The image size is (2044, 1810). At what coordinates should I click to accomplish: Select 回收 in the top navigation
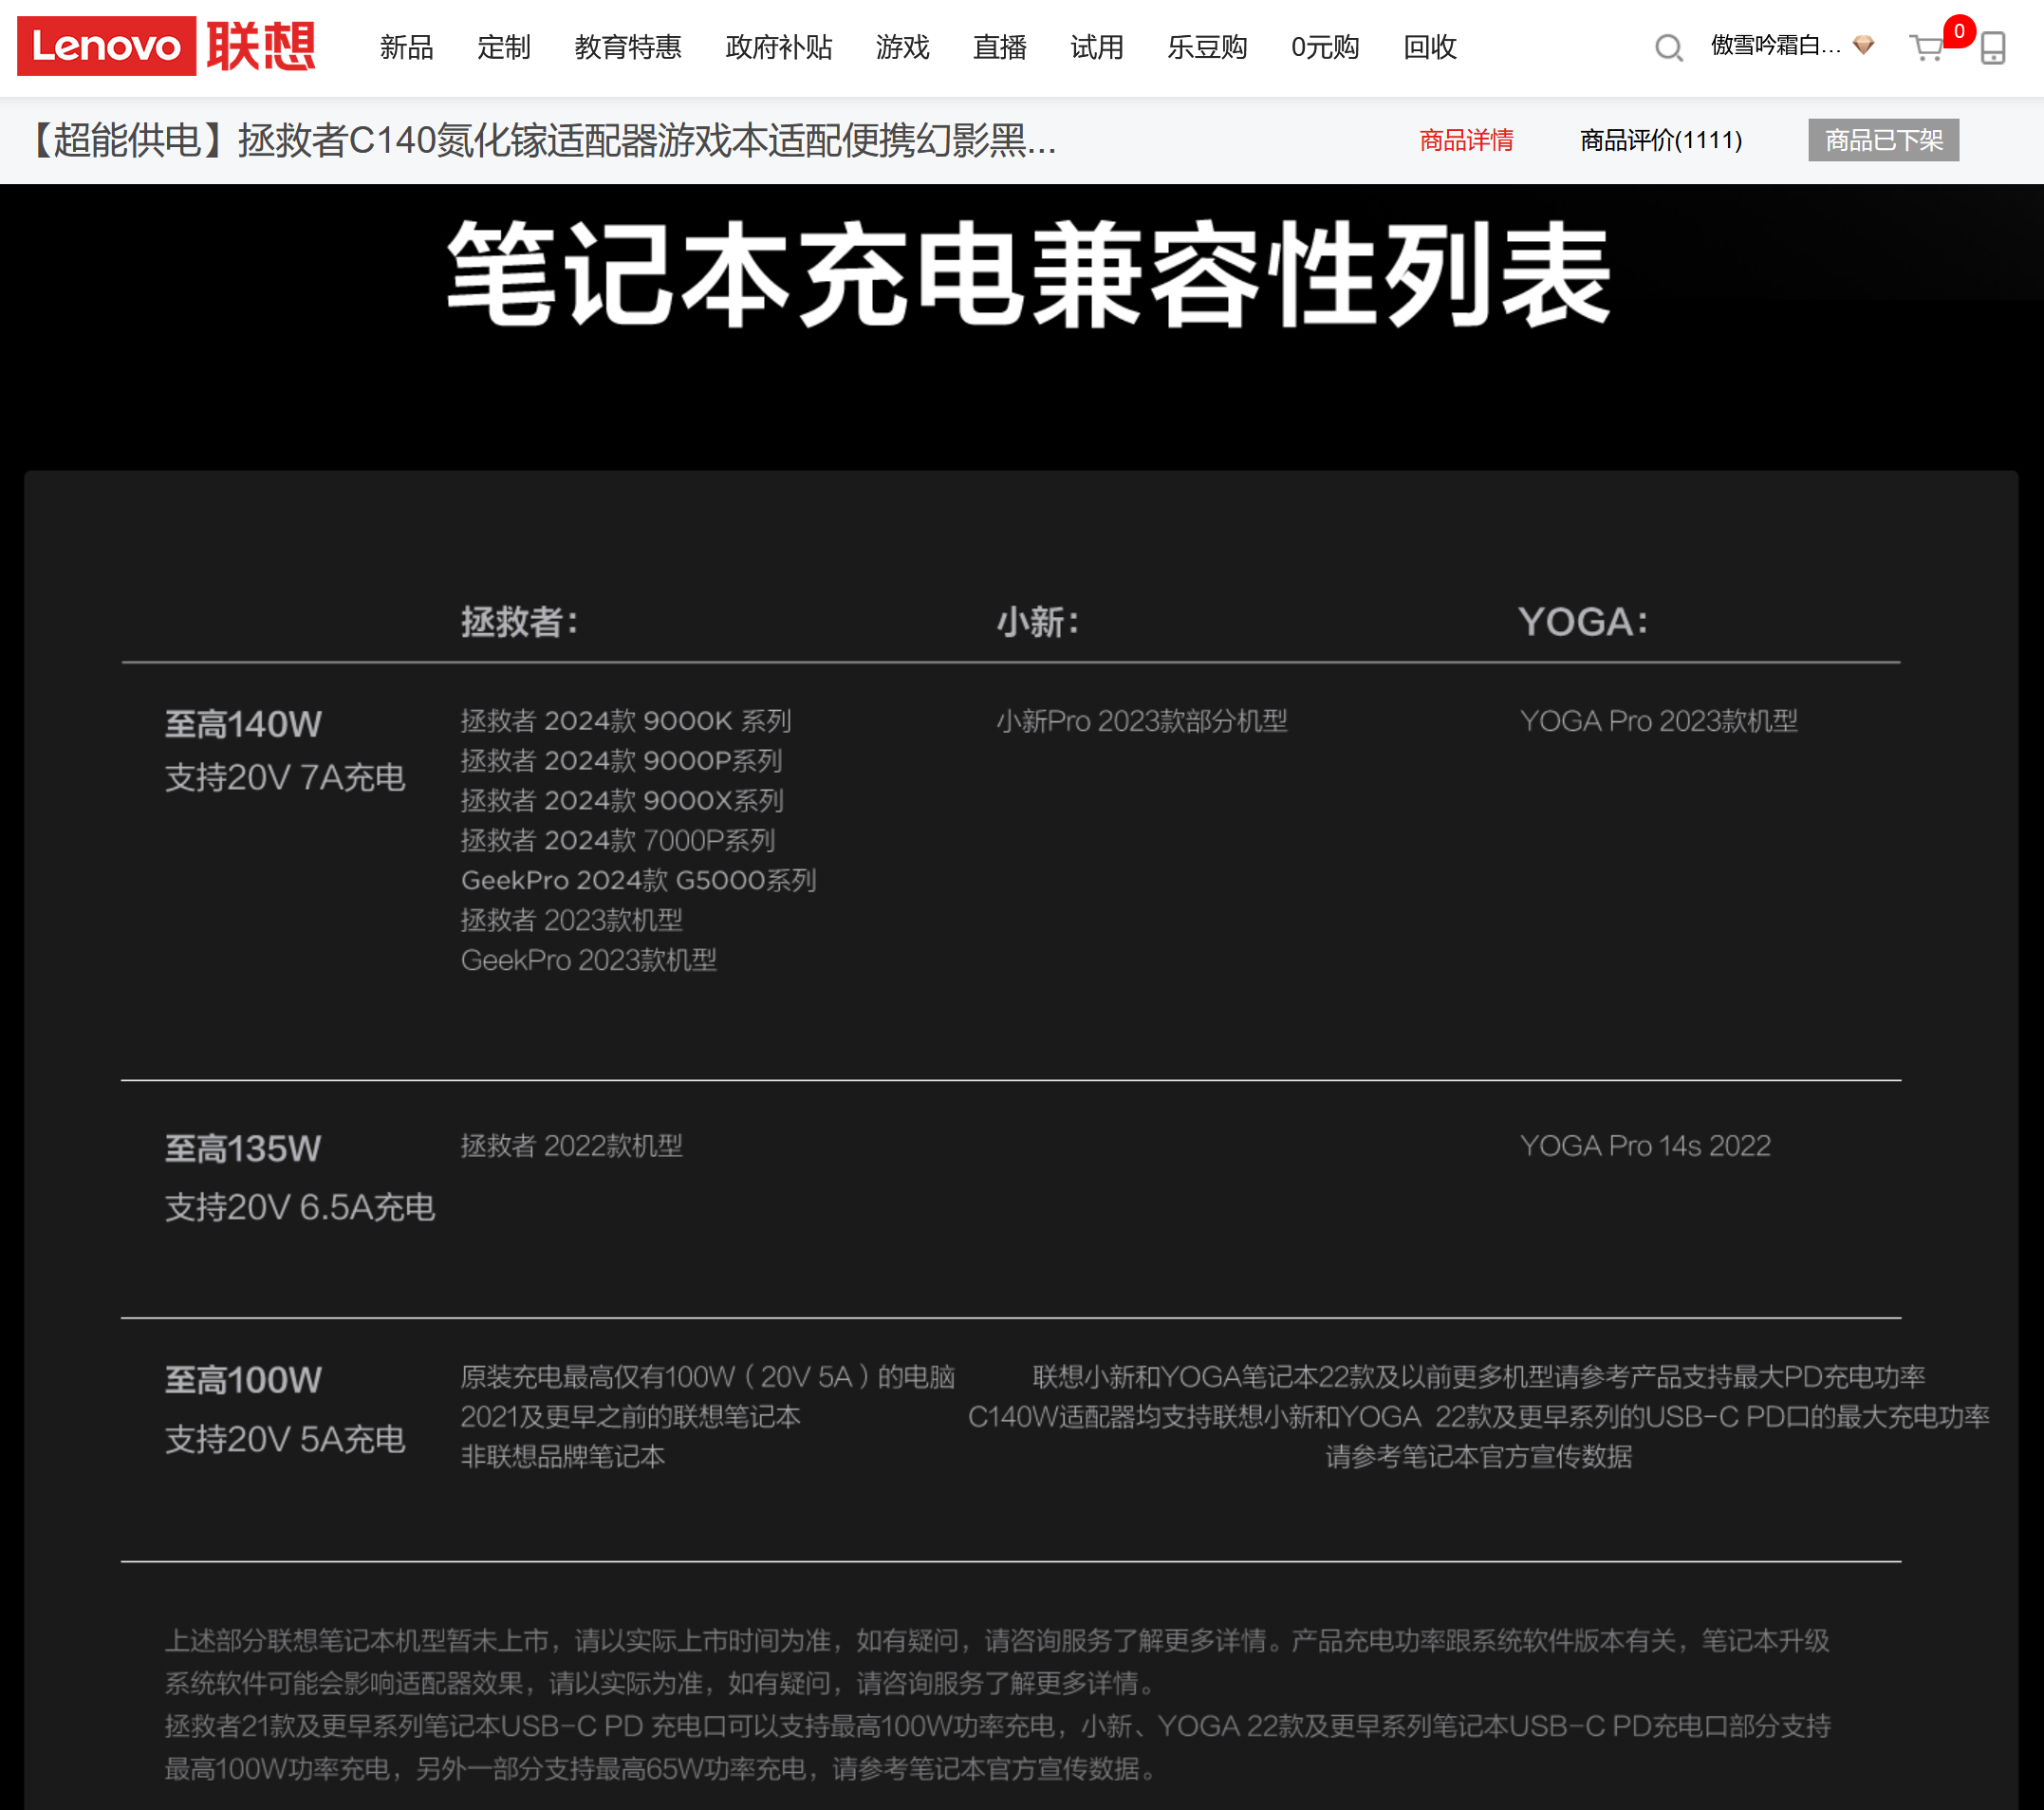[x=1429, y=47]
